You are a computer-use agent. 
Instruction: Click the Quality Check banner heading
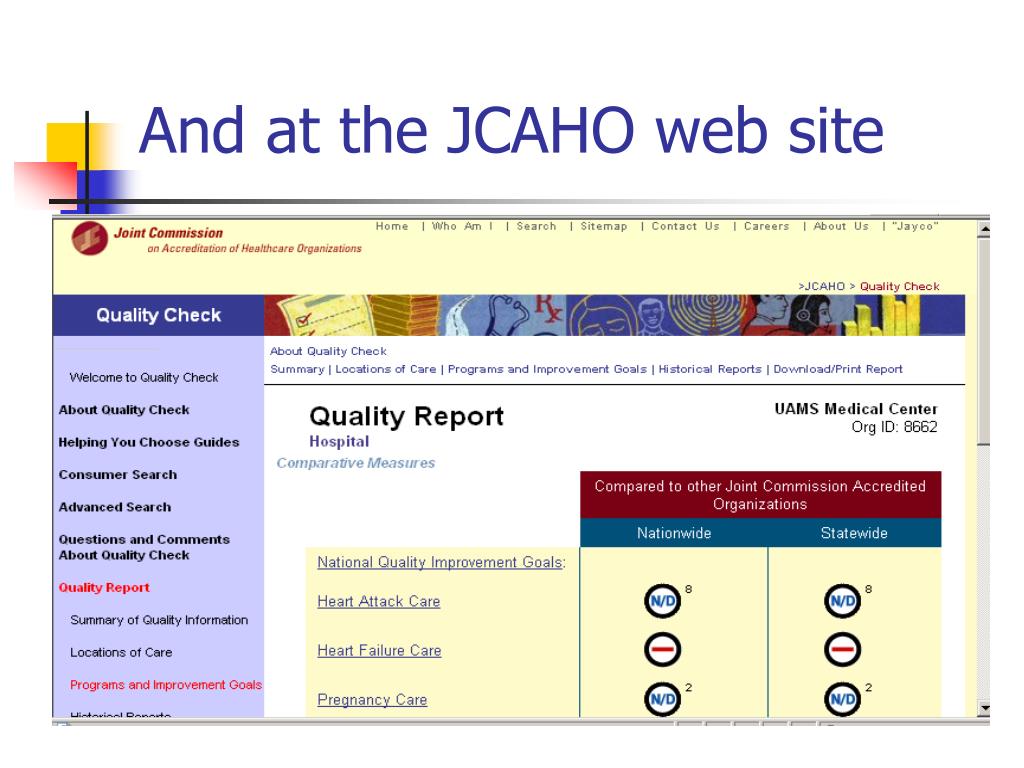click(159, 315)
